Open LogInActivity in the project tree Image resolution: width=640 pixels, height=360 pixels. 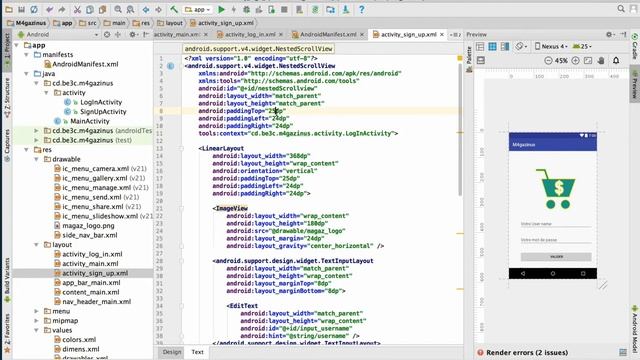[101, 102]
